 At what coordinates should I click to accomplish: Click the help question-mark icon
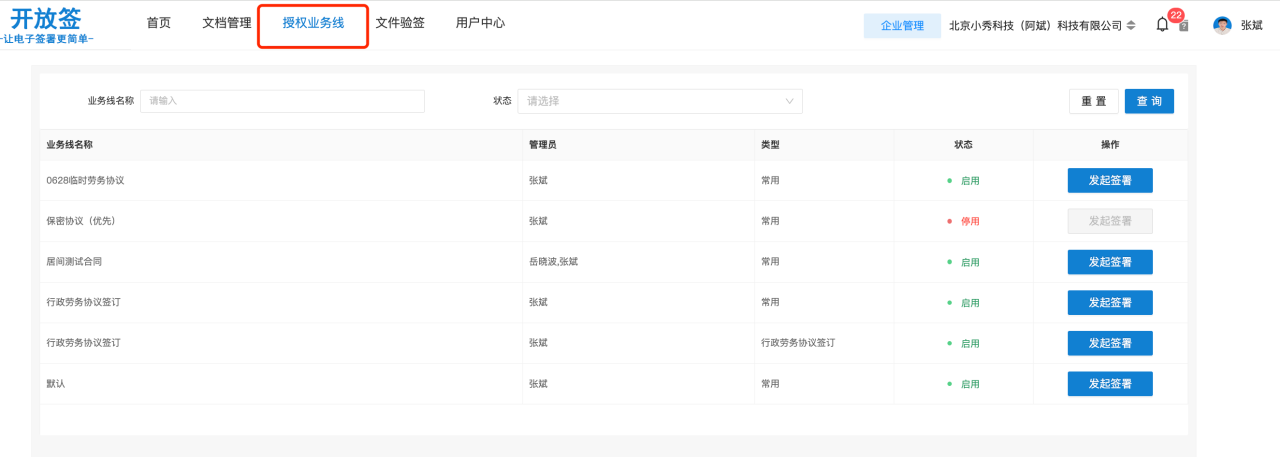(x=1184, y=27)
